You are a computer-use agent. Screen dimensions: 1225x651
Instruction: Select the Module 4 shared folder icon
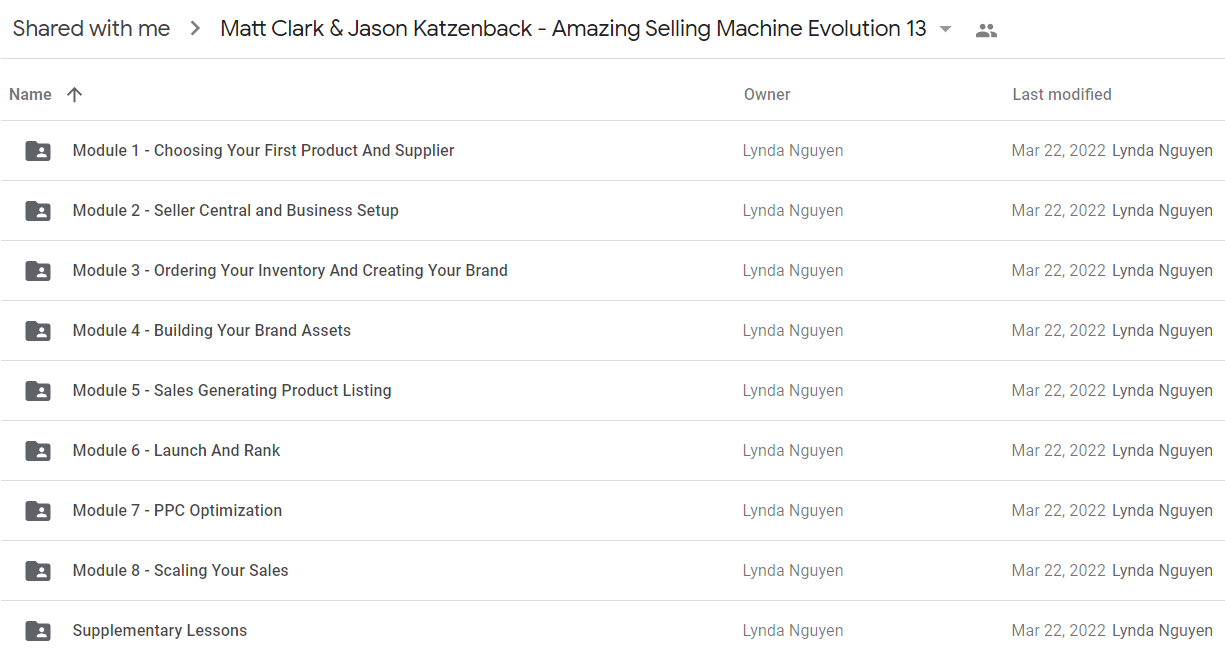coord(38,331)
